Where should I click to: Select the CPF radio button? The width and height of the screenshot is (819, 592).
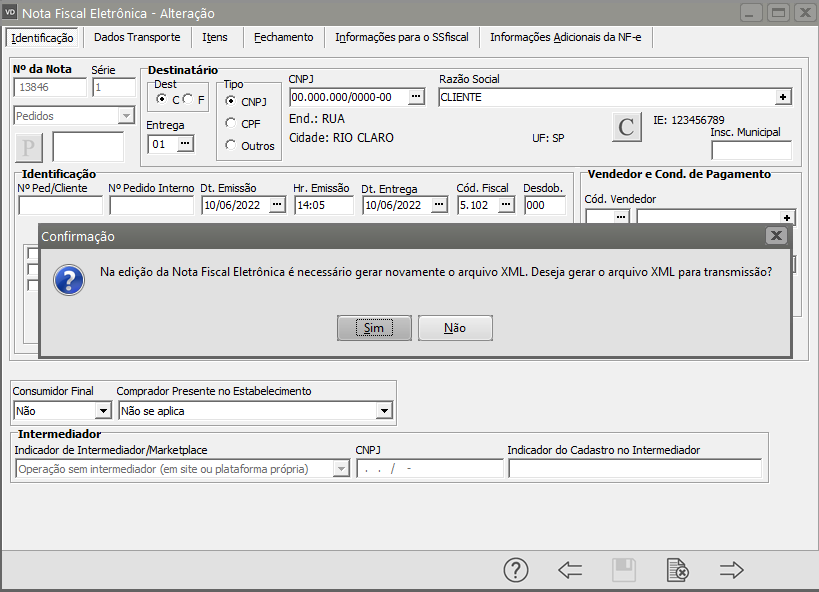231,123
